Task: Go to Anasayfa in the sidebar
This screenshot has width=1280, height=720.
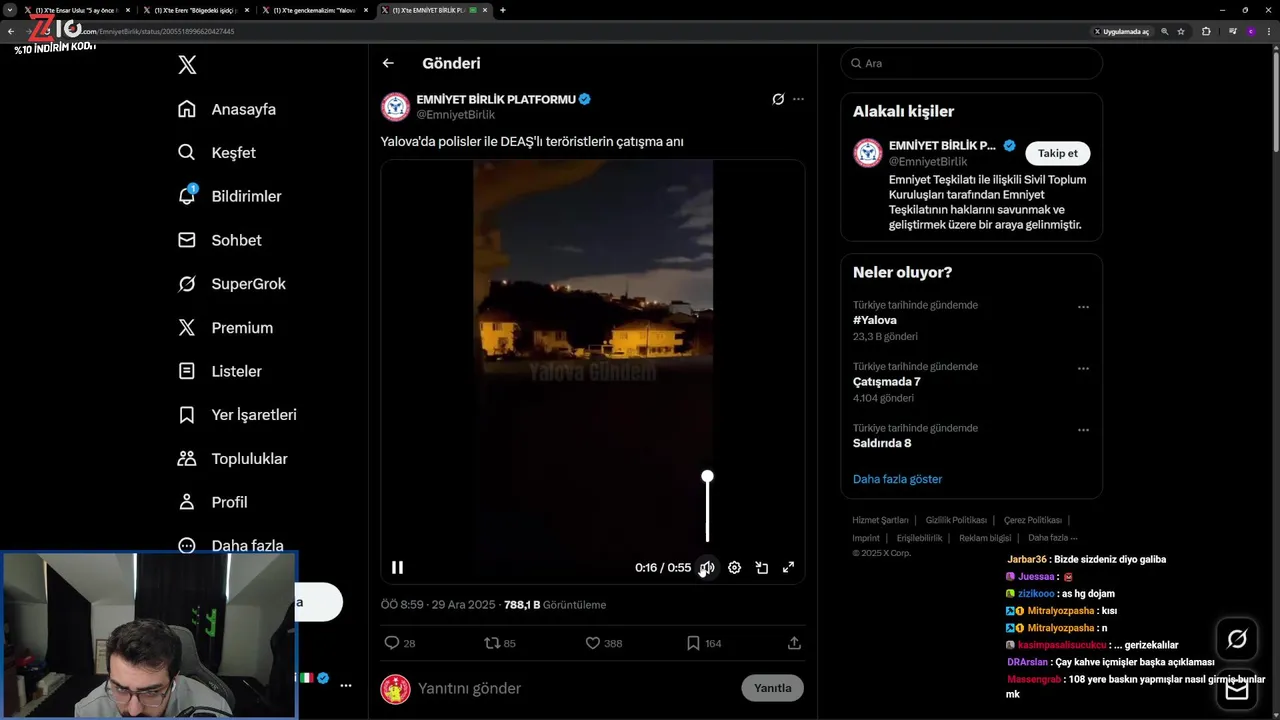Action: [x=227, y=109]
